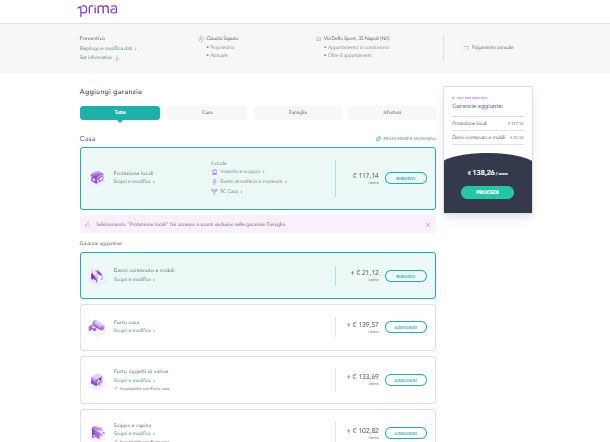Expand Incendio e scoppio details

pyautogui.click(x=242, y=172)
